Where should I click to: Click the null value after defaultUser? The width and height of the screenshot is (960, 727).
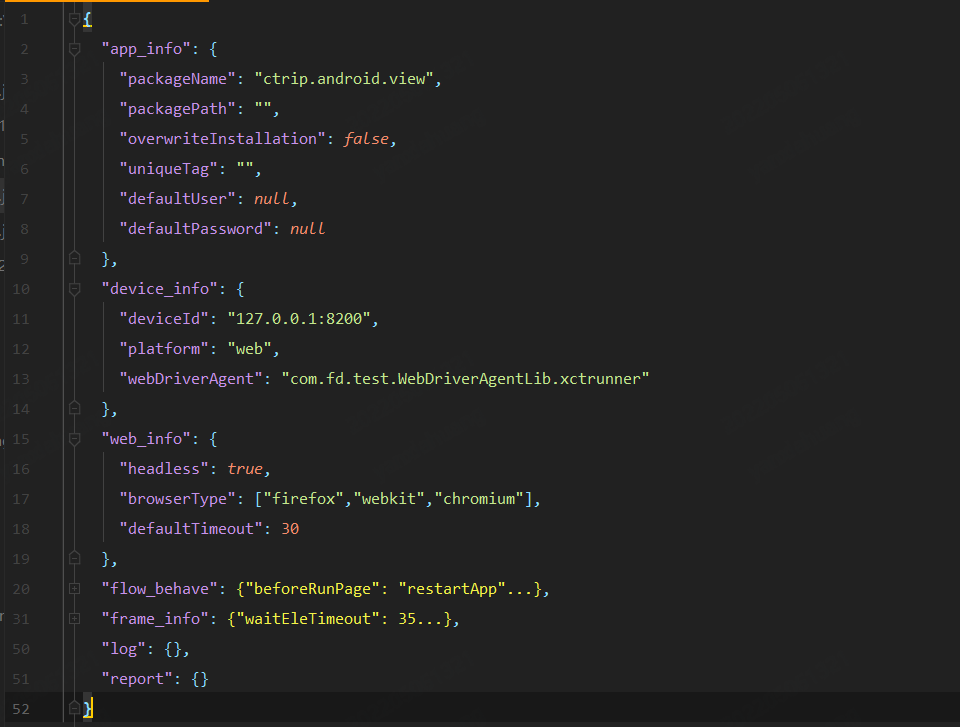point(272,199)
